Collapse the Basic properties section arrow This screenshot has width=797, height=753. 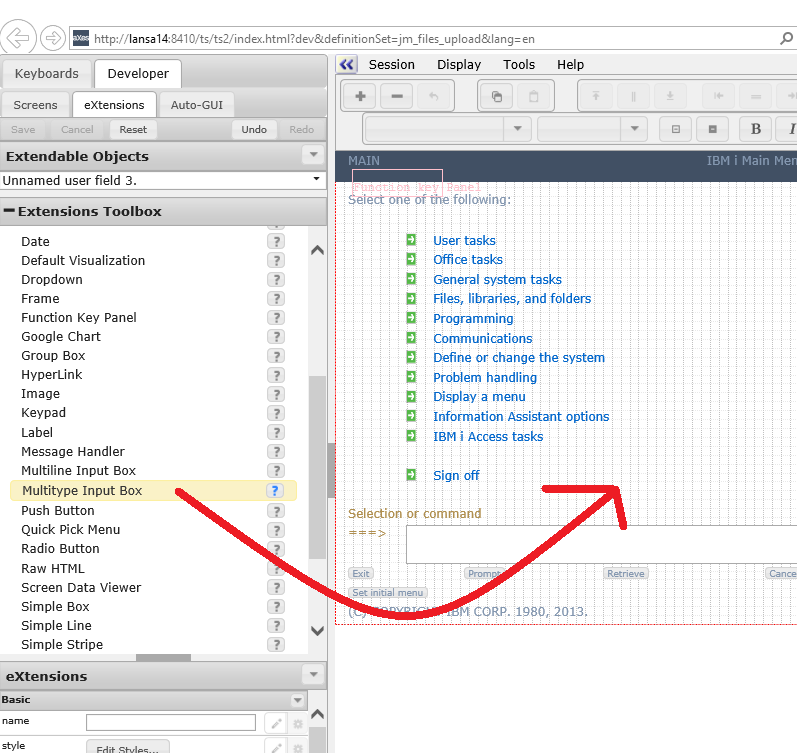297,700
